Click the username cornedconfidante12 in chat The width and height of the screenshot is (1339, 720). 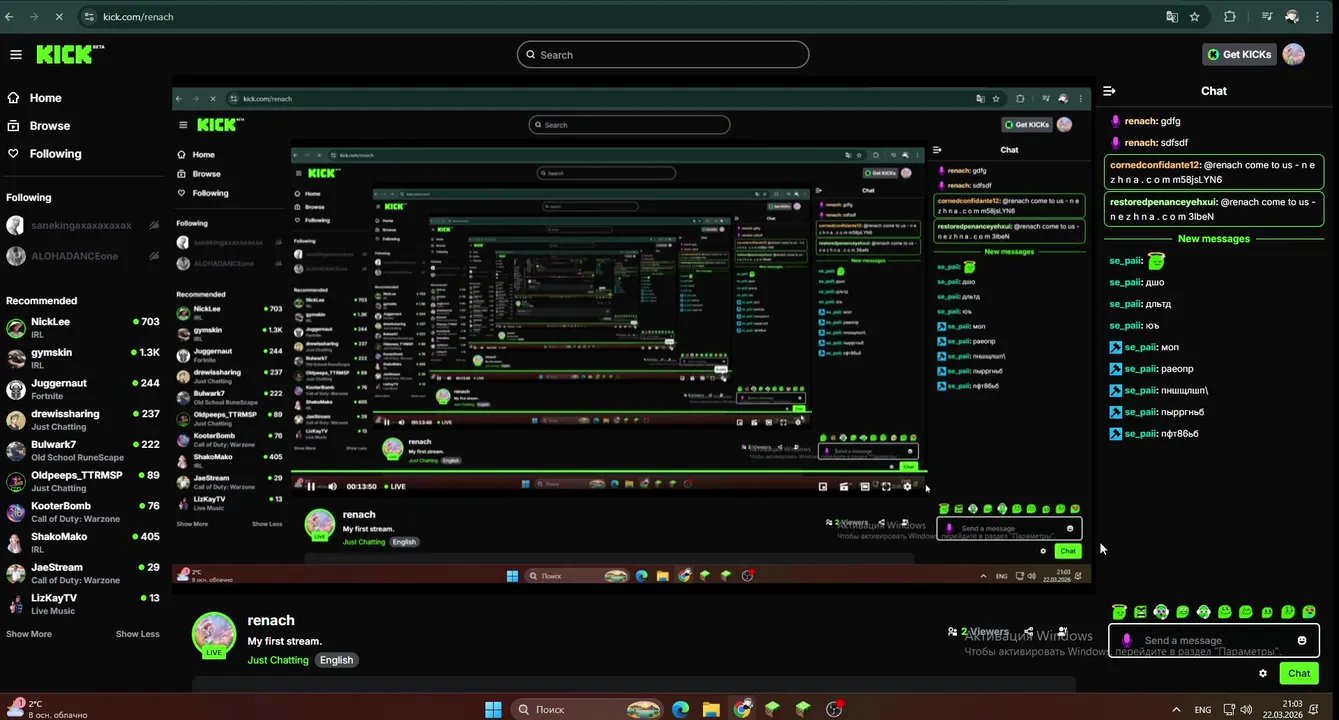[x=1154, y=164]
